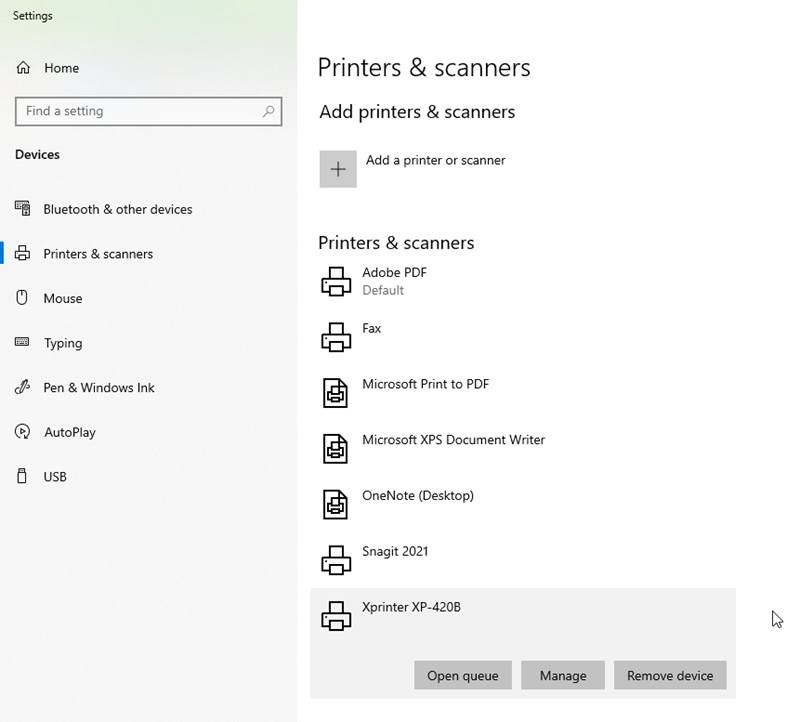Image resolution: width=800 pixels, height=722 pixels.
Task: Click the search magnifier icon
Action: click(268, 111)
